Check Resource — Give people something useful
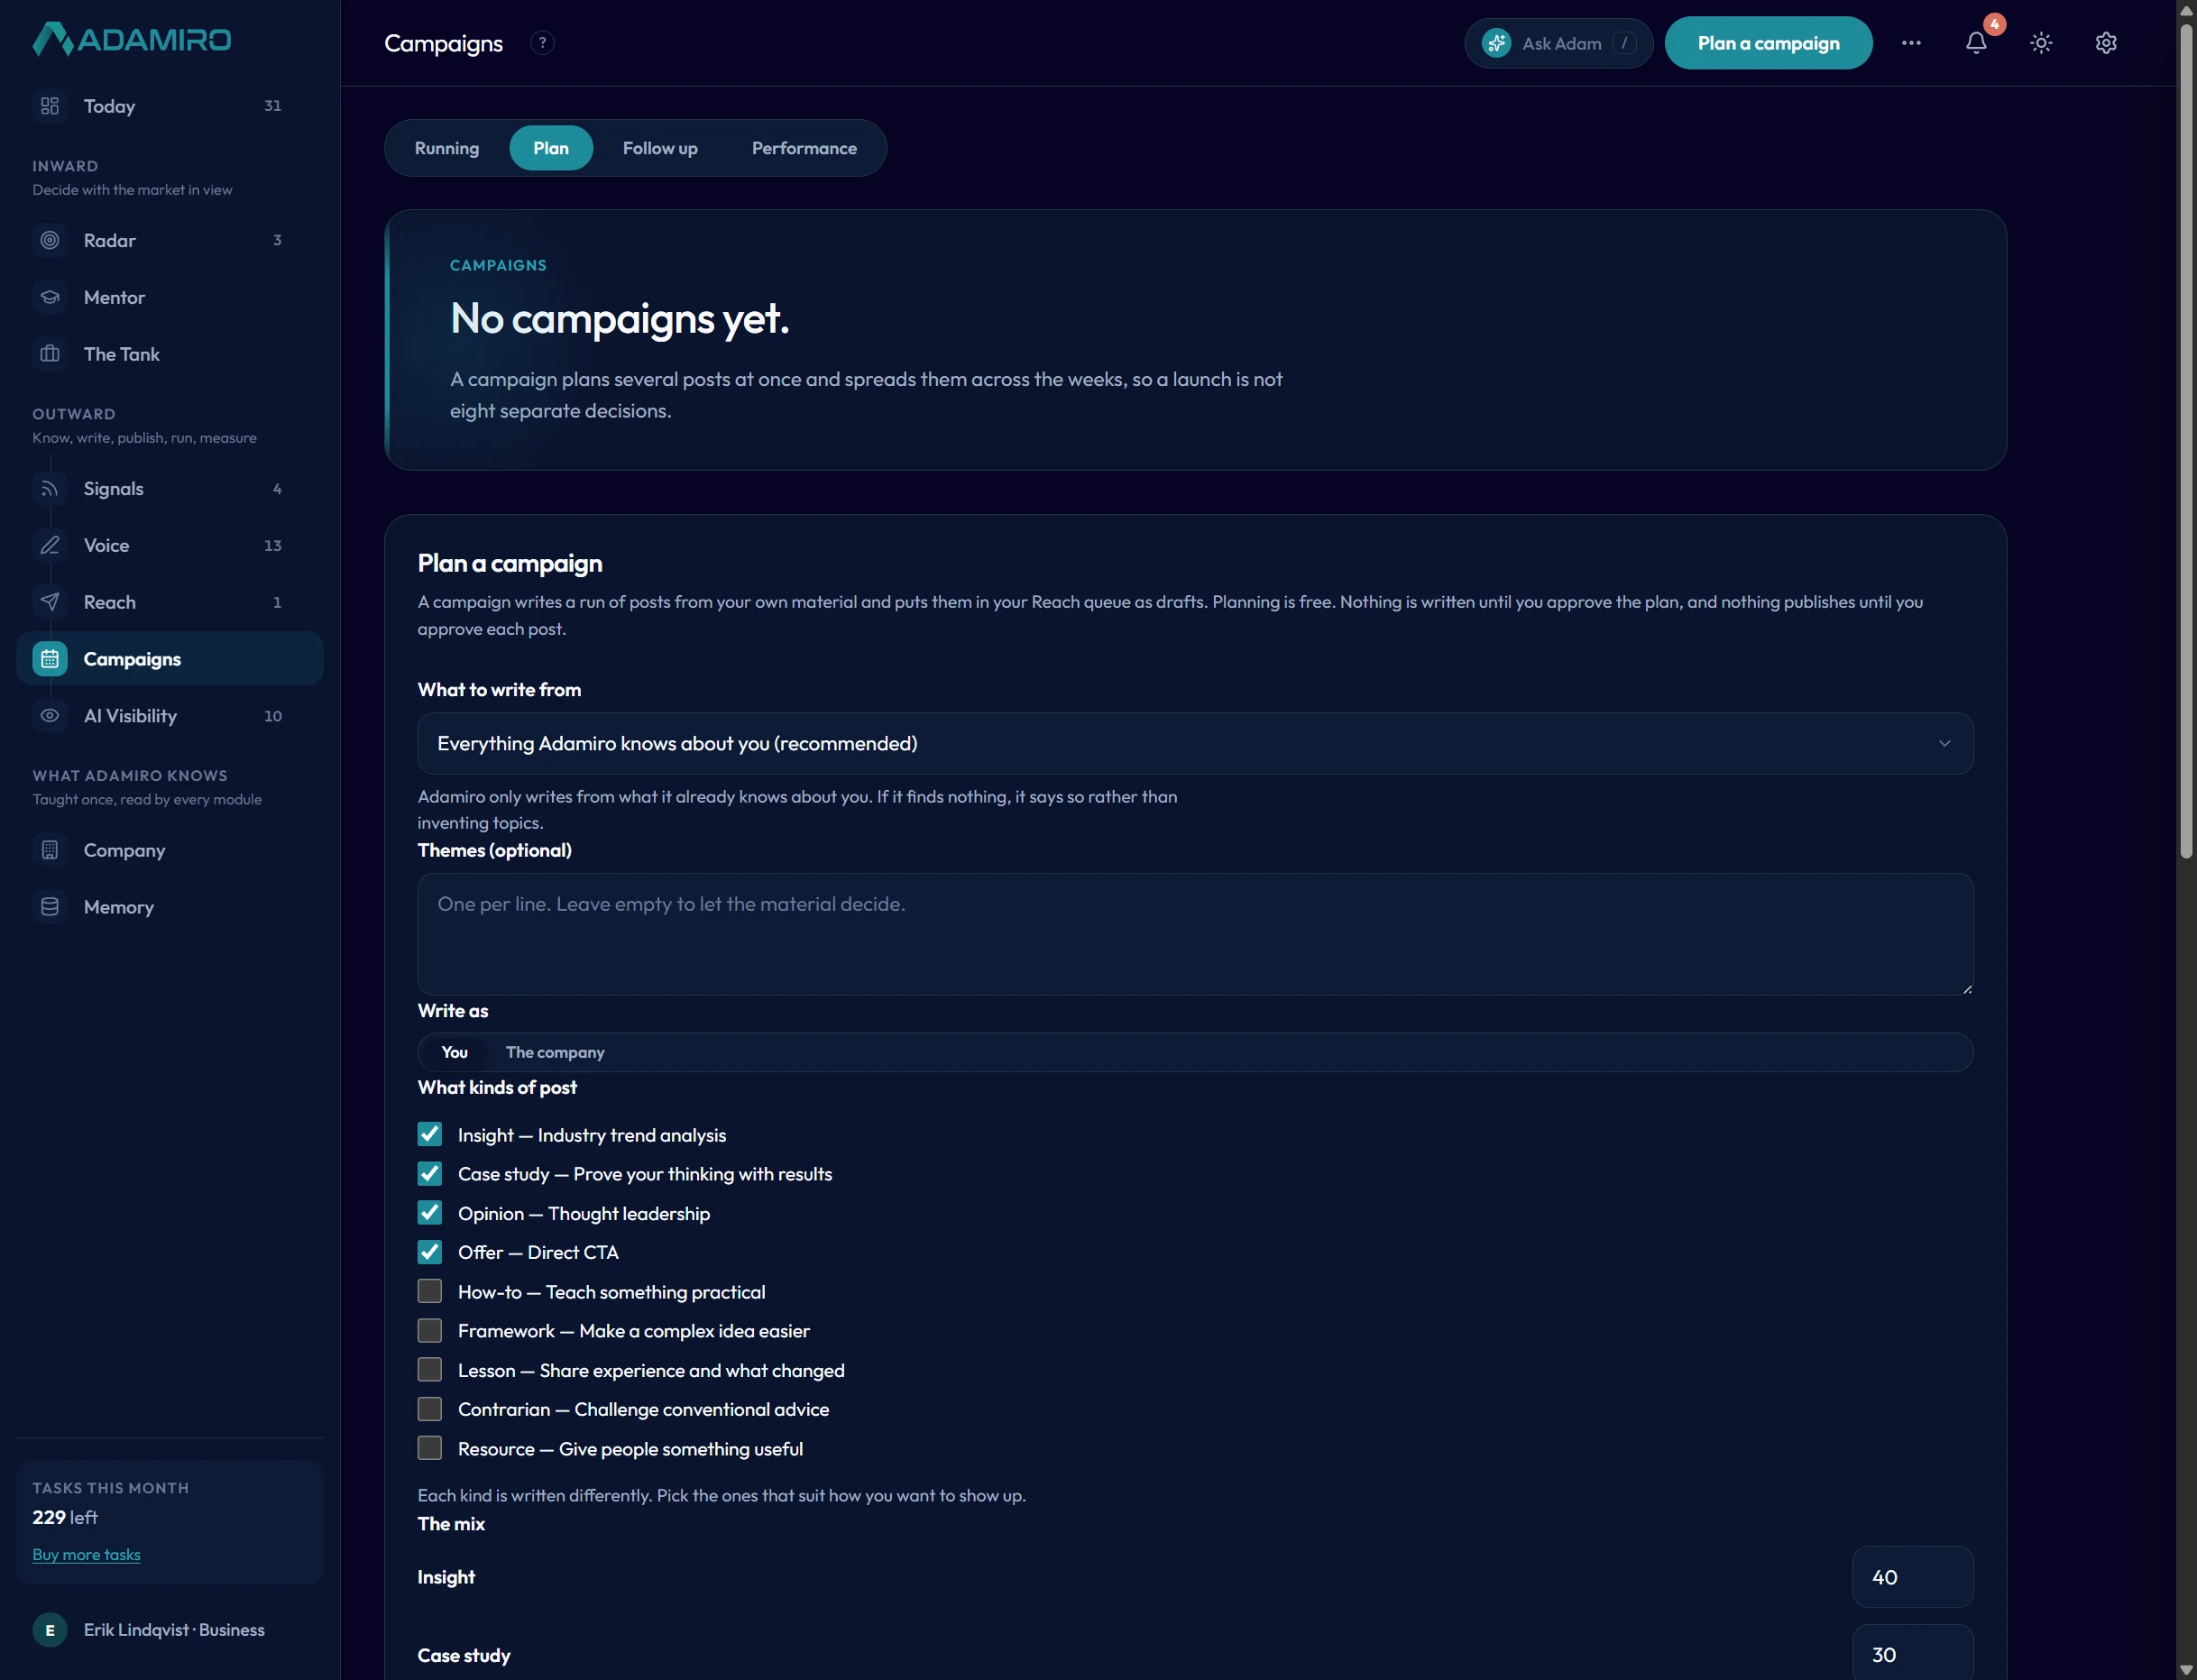This screenshot has height=1680, width=2197. point(430,1448)
